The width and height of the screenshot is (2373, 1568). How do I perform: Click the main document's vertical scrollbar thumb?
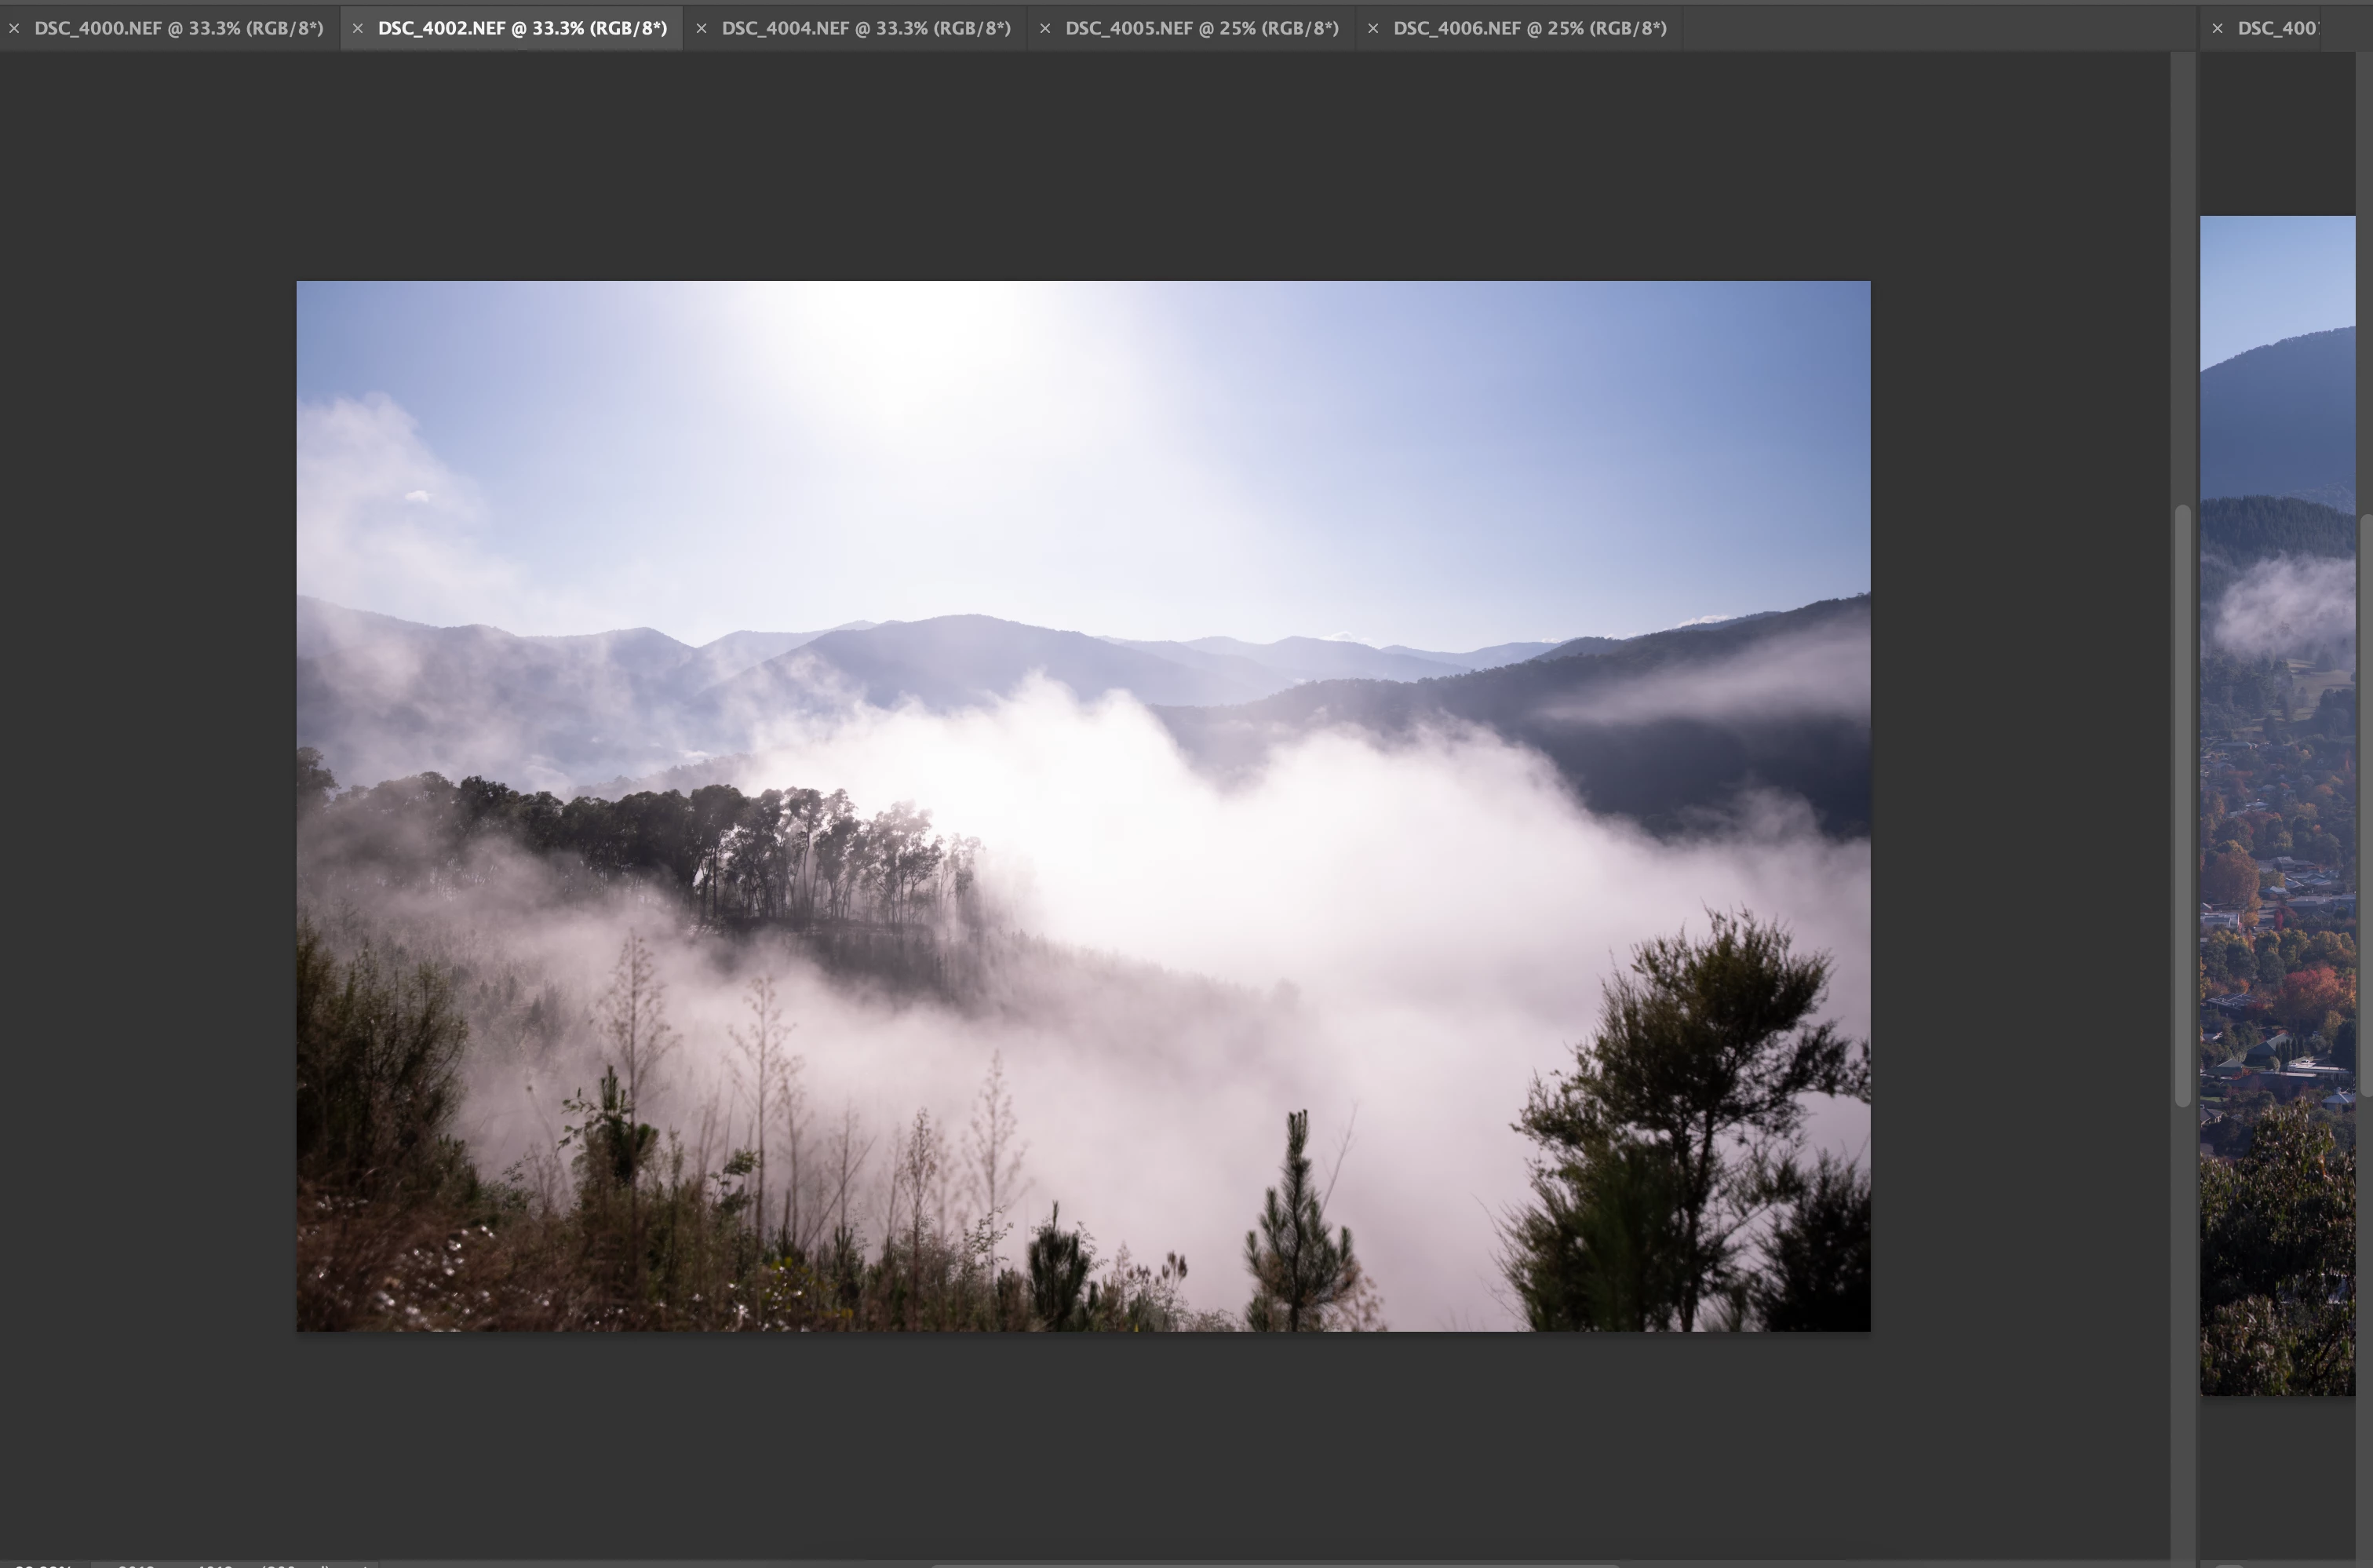coord(2182,805)
